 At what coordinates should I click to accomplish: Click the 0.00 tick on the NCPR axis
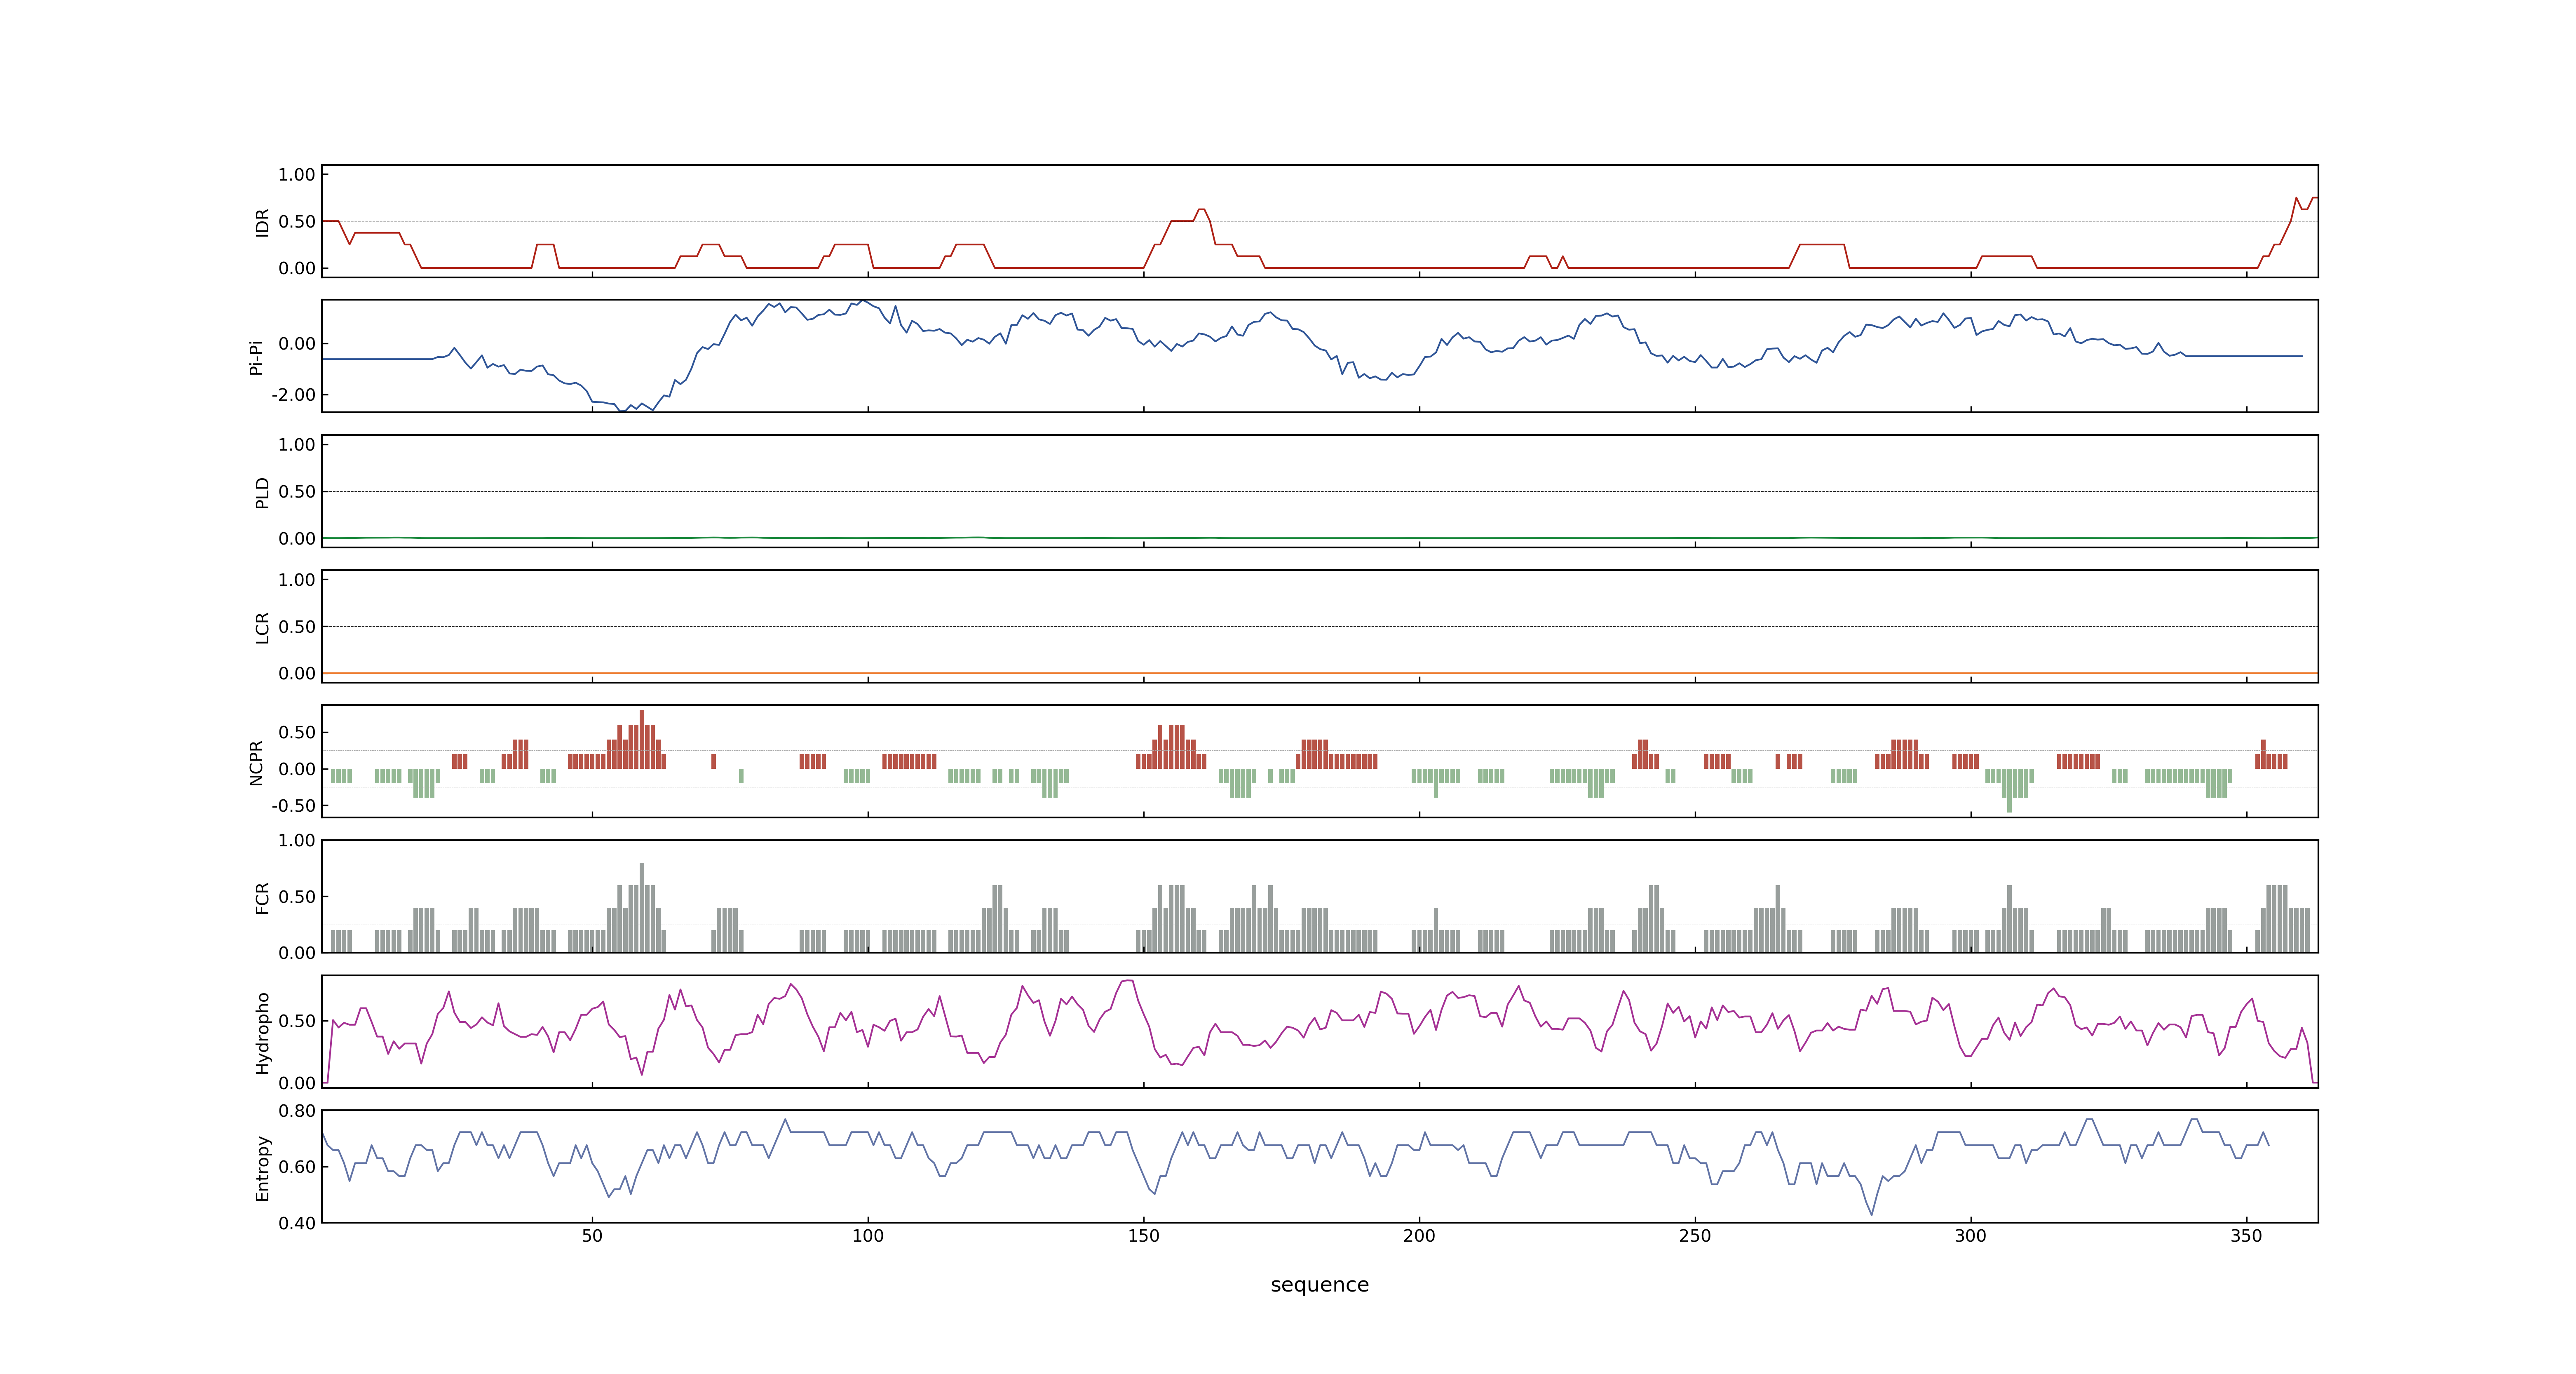[x=297, y=769]
